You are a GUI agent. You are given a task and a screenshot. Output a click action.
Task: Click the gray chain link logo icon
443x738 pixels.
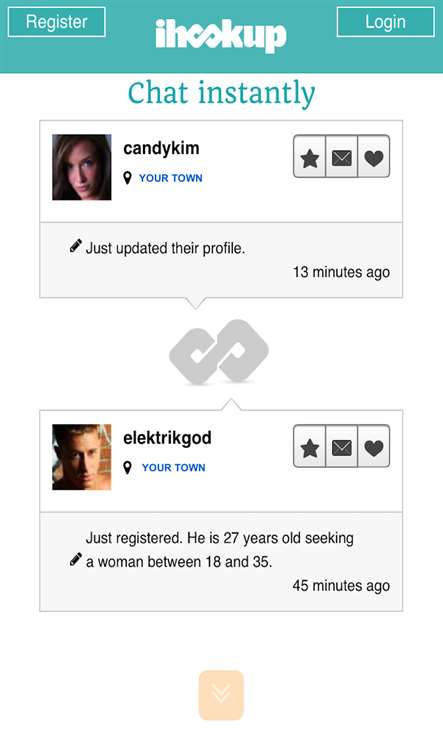point(219,351)
